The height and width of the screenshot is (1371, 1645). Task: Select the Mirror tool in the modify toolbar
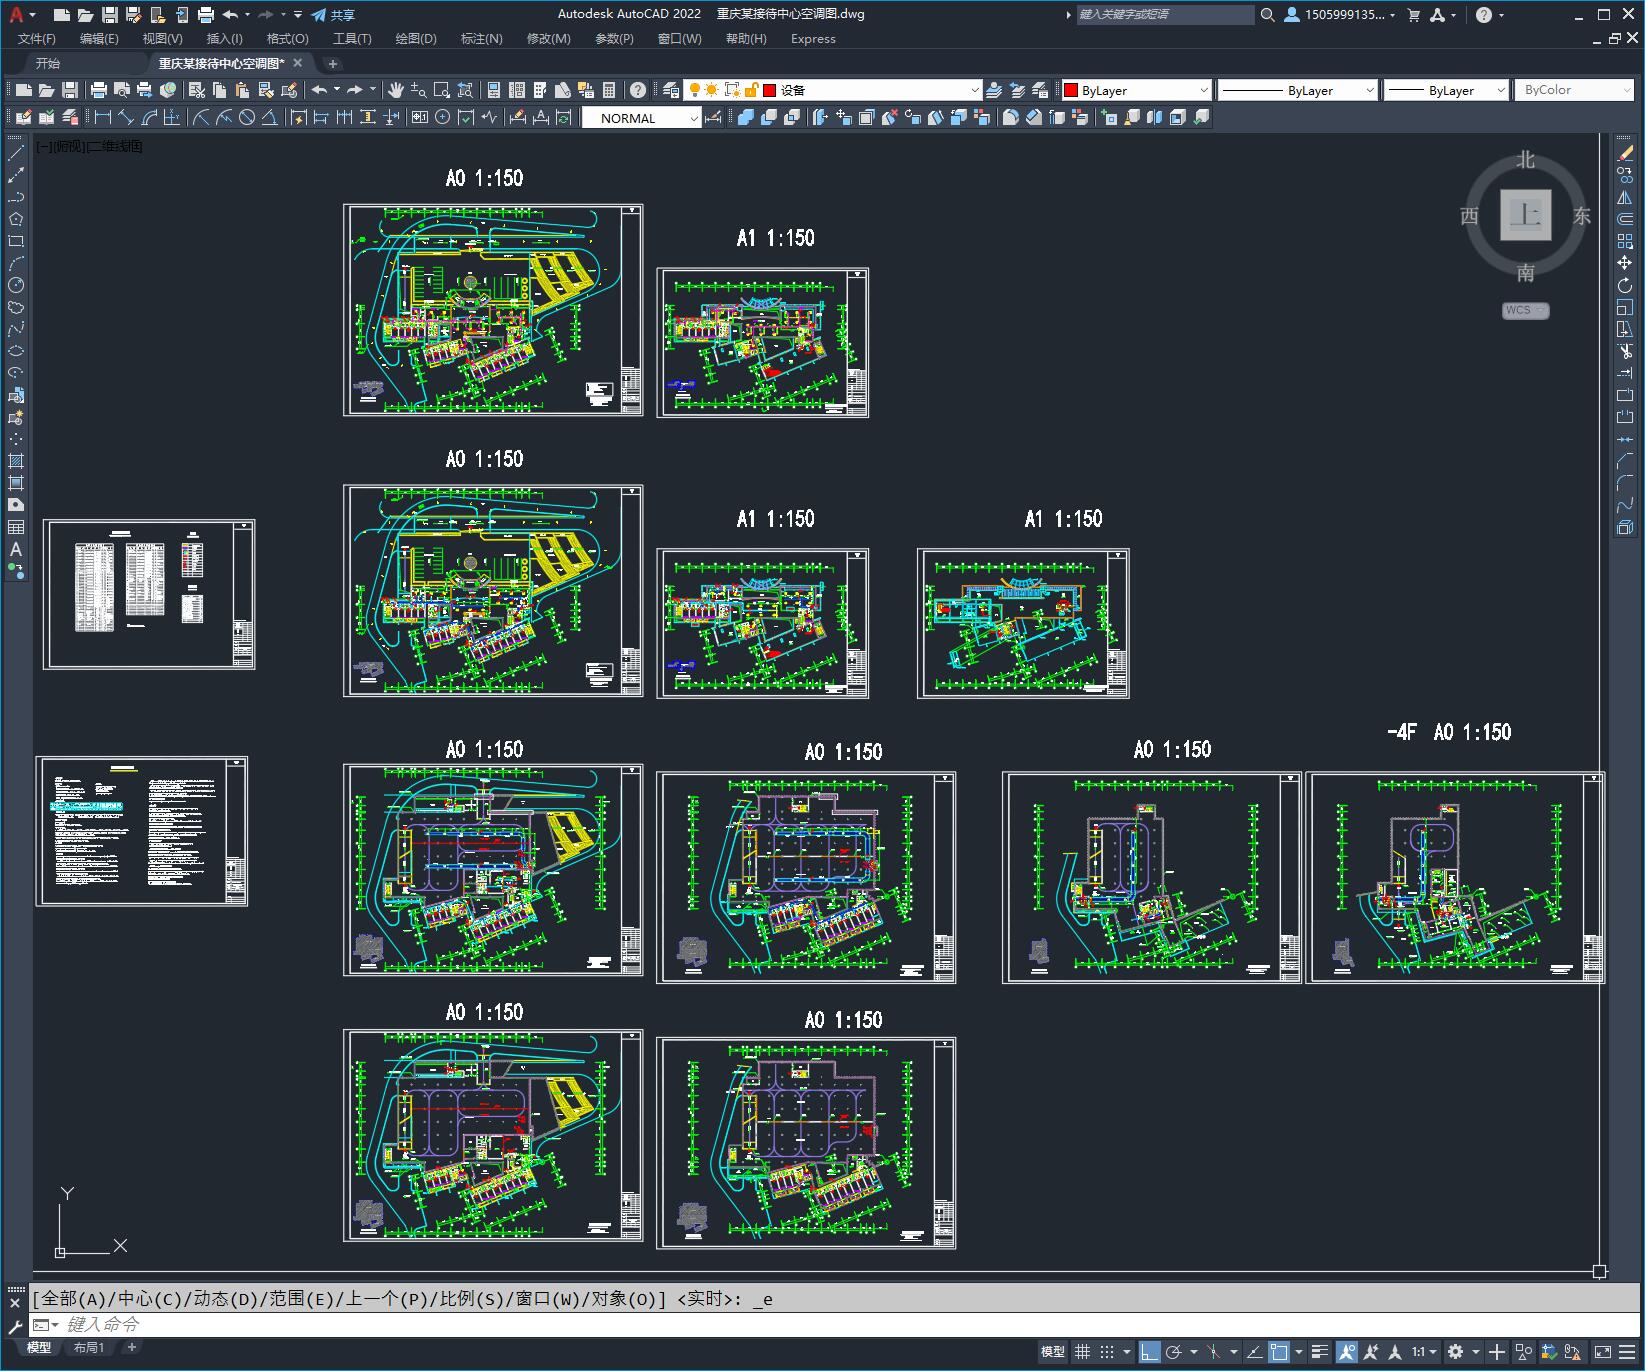[1625, 198]
